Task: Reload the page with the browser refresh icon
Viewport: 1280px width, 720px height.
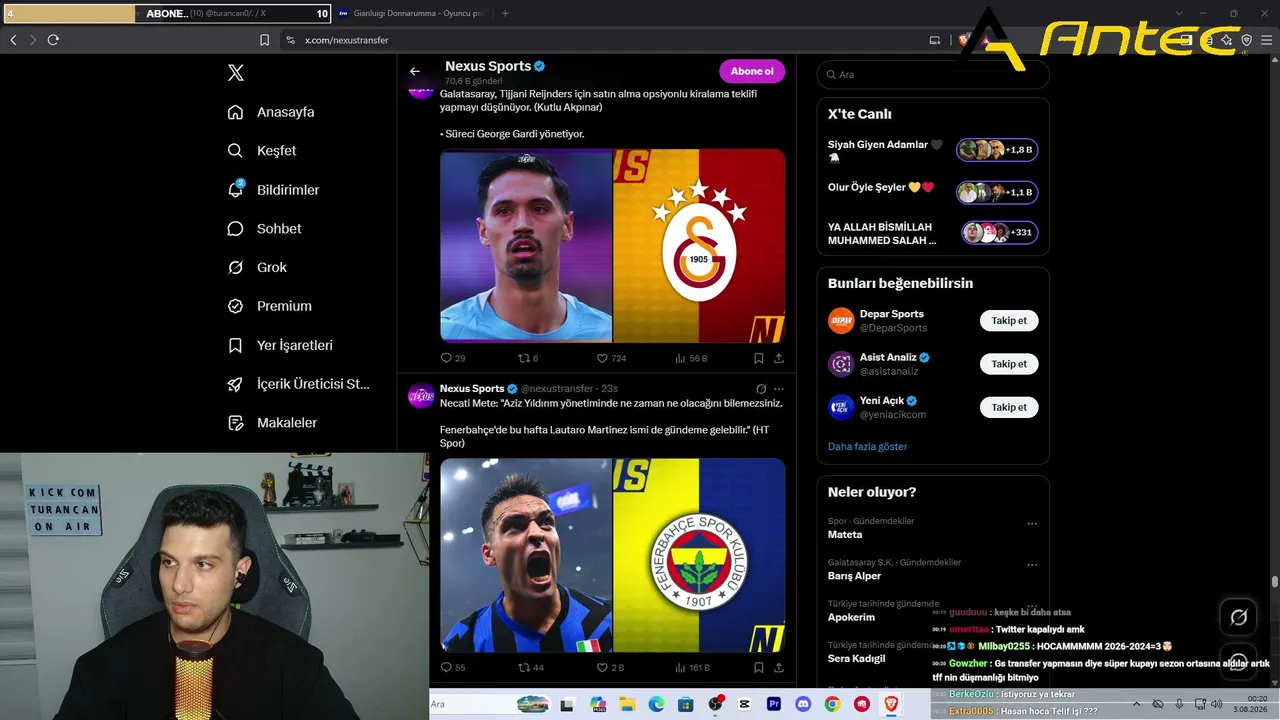Action: pyautogui.click(x=53, y=40)
